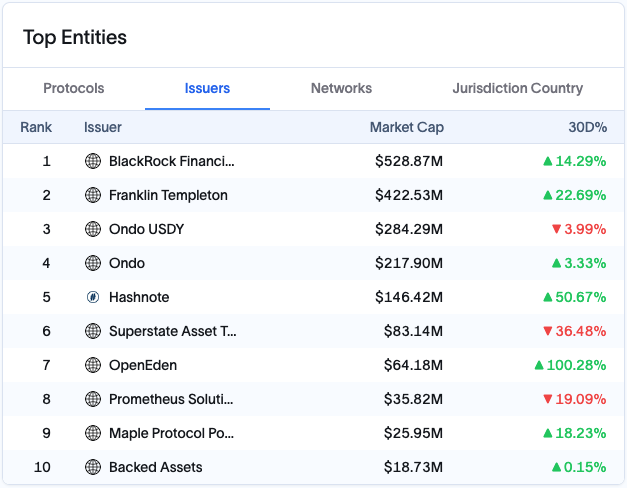Click the $18.73M market cap value

[413, 467]
